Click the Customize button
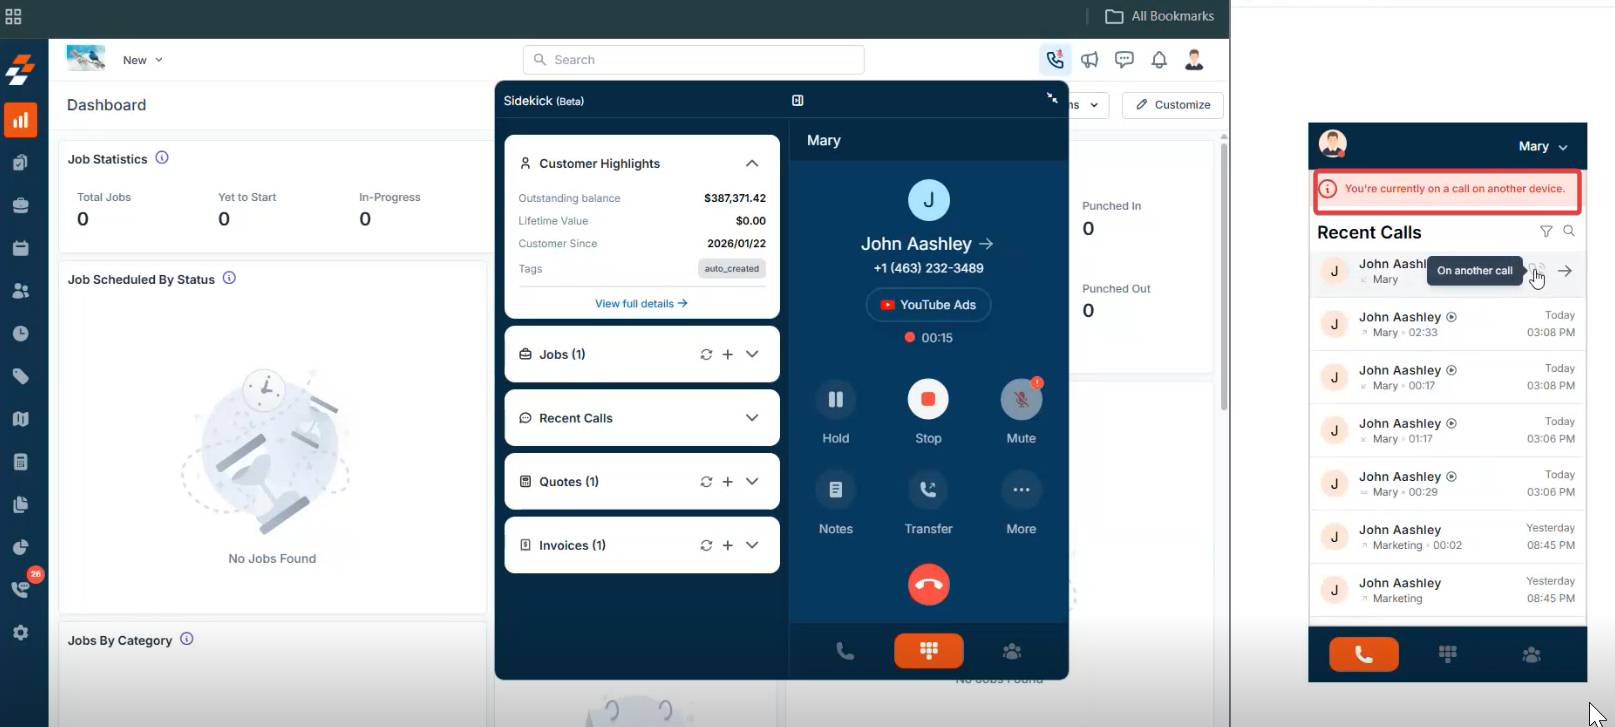Viewport: 1615px width, 727px height. [x=1173, y=105]
